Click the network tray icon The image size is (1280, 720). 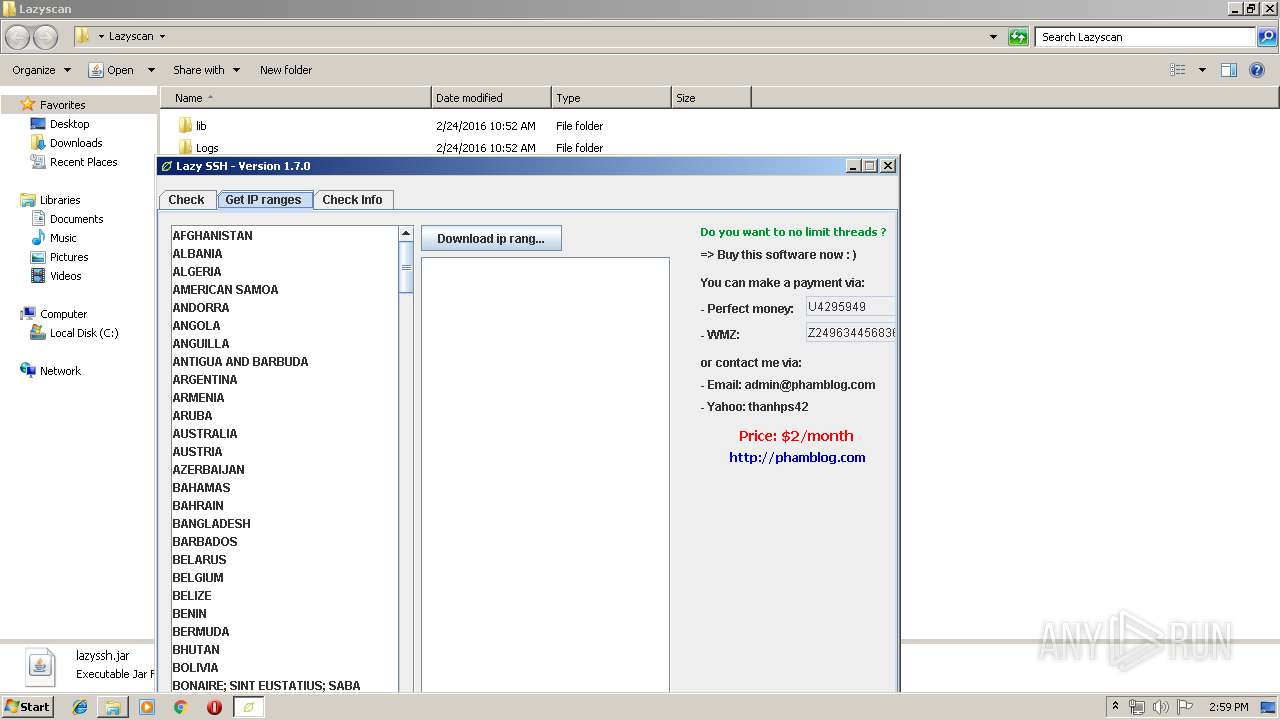tap(1137, 707)
